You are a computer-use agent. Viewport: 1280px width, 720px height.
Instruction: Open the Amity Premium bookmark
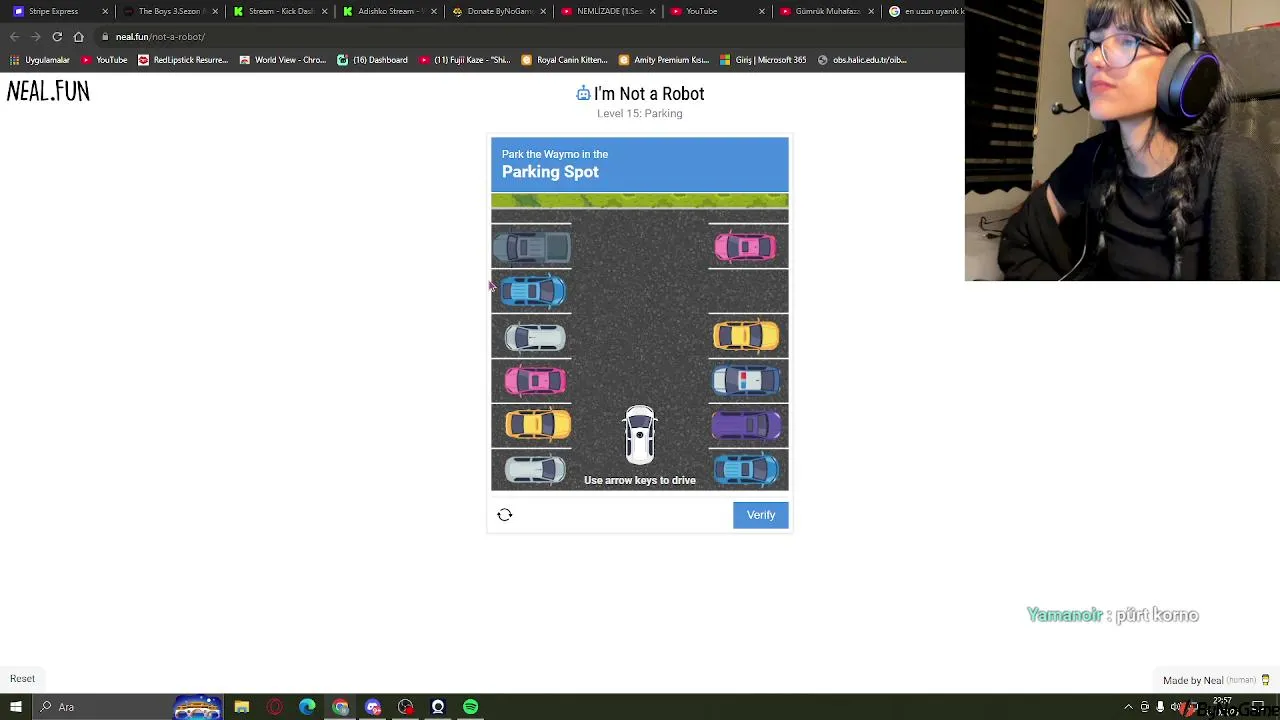click(663, 60)
